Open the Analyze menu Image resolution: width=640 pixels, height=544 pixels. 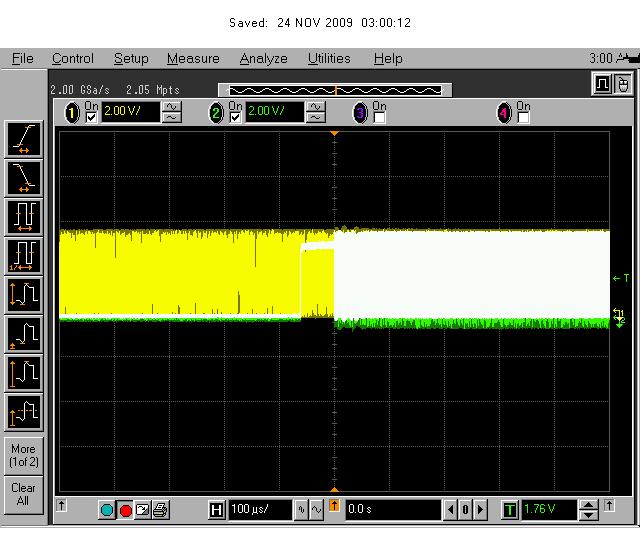[264, 59]
